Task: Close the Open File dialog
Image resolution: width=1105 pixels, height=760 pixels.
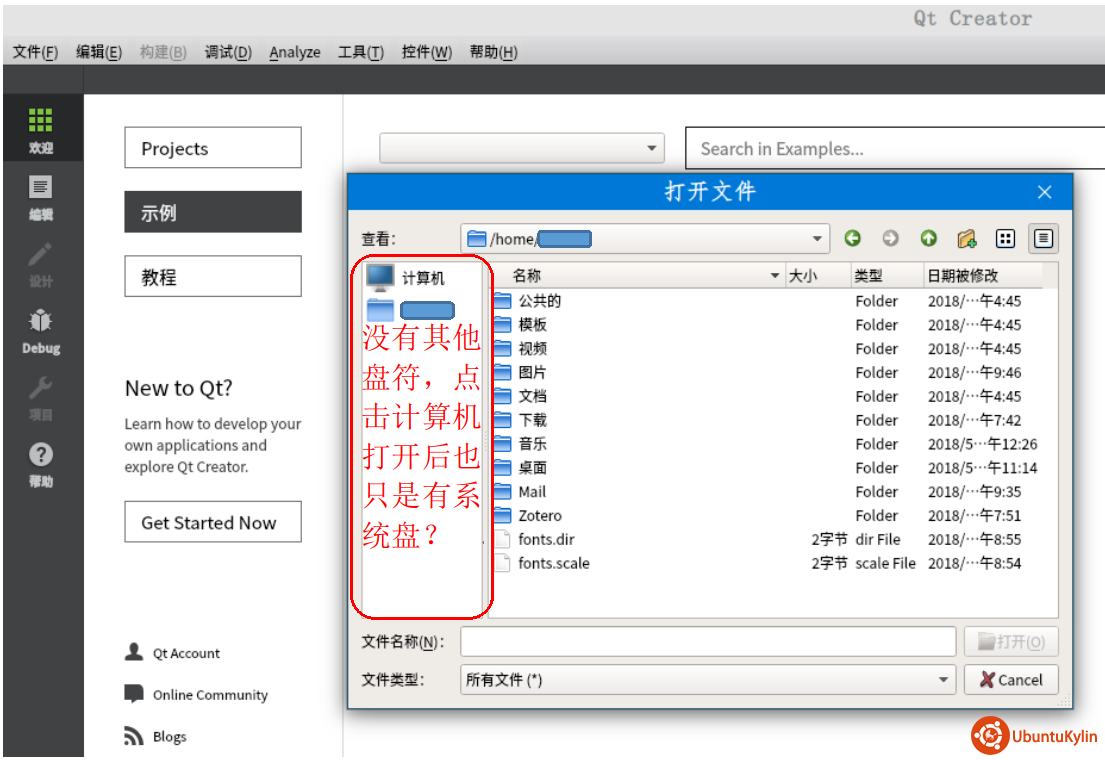Action: [1044, 192]
